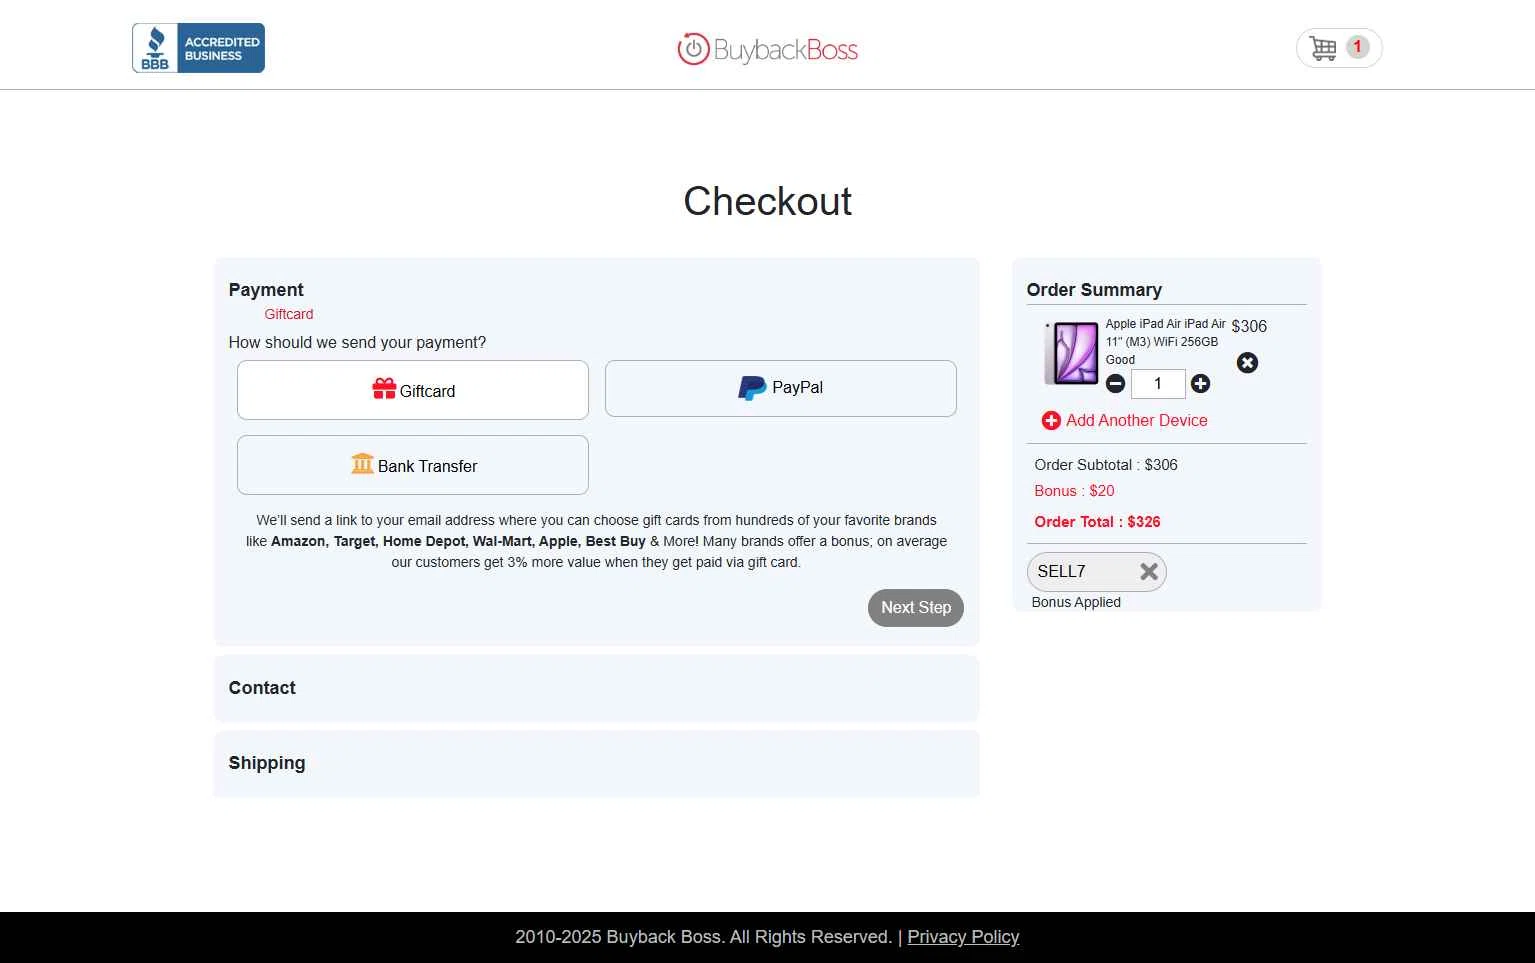Click the Bonus : $20 text
This screenshot has width=1535, height=963.
pos(1074,491)
